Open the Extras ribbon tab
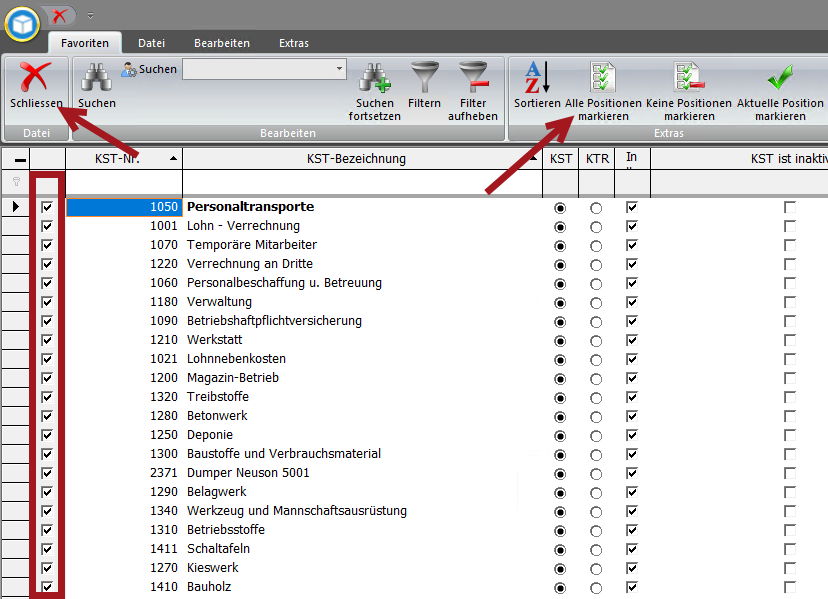Image resolution: width=828 pixels, height=599 pixels. (x=294, y=43)
